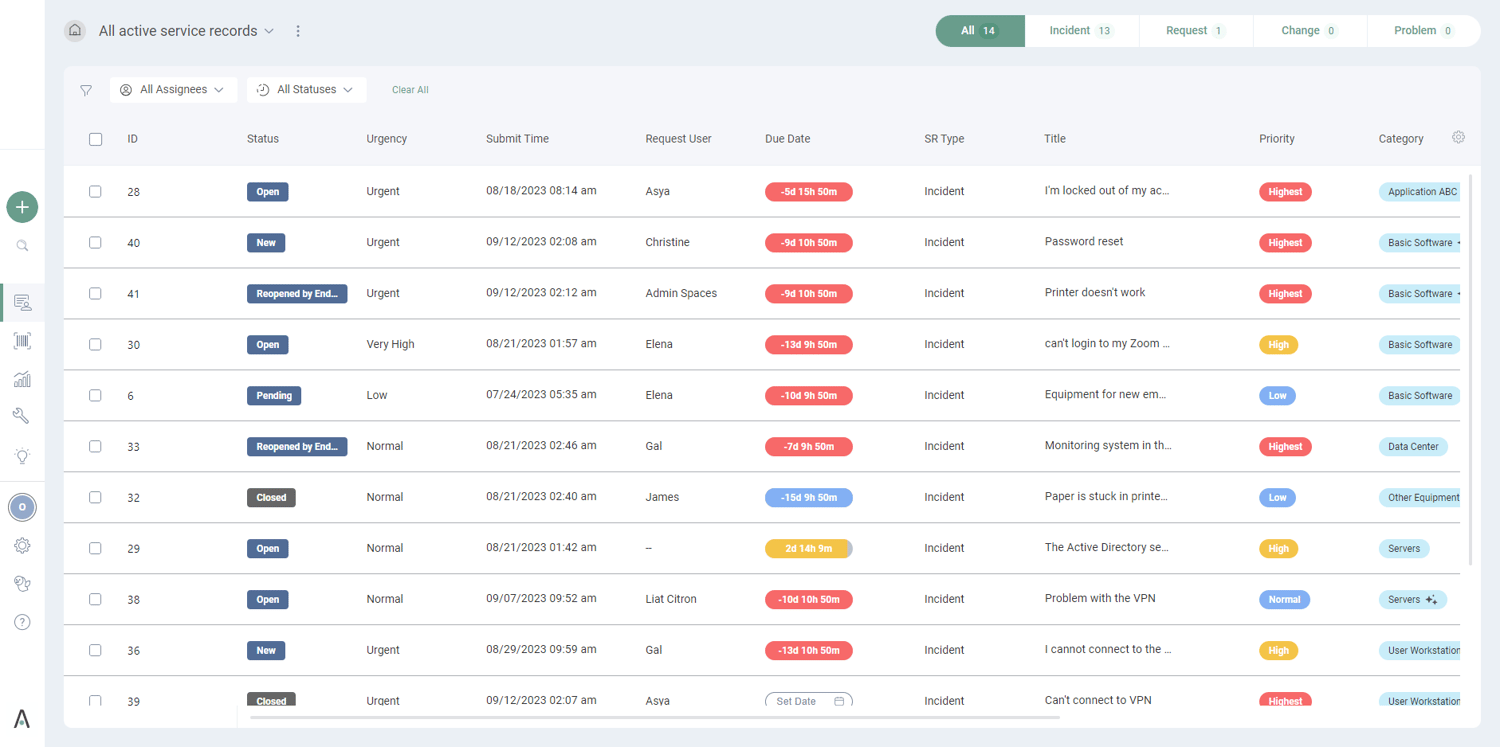Open the analytics bar-chart icon in the sidebar
The width and height of the screenshot is (1500, 747).
click(x=22, y=378)
